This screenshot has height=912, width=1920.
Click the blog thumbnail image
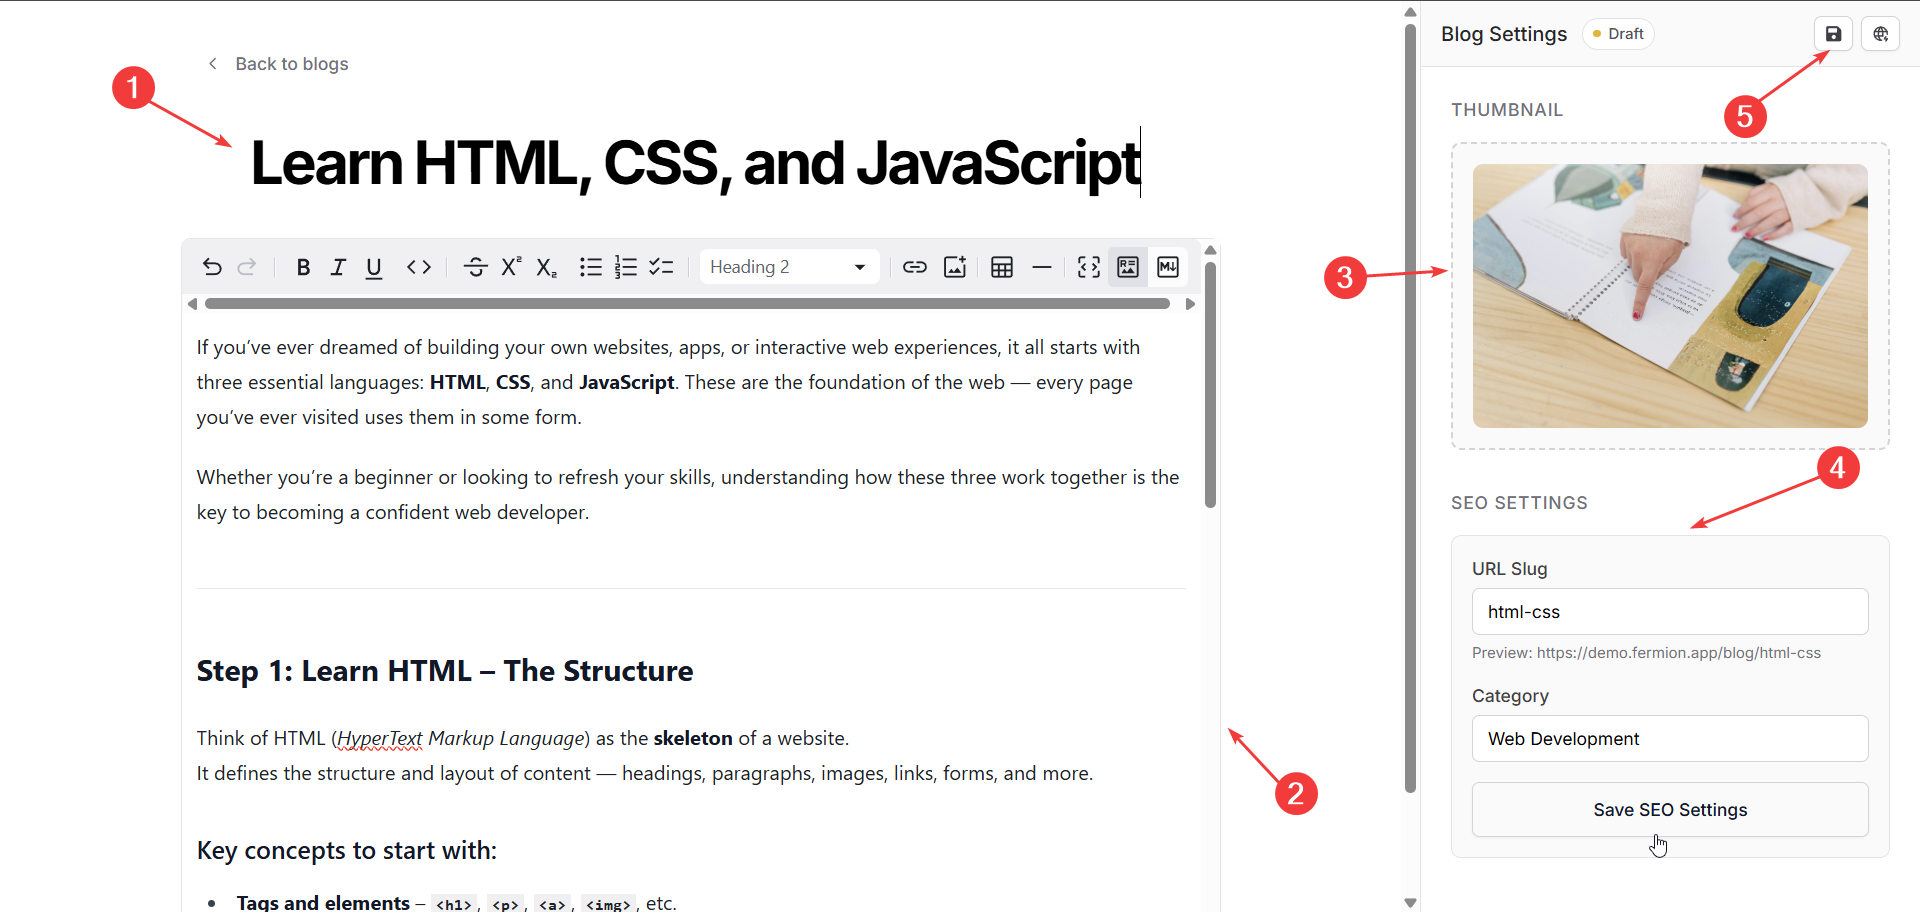(x=1669, y=296)
